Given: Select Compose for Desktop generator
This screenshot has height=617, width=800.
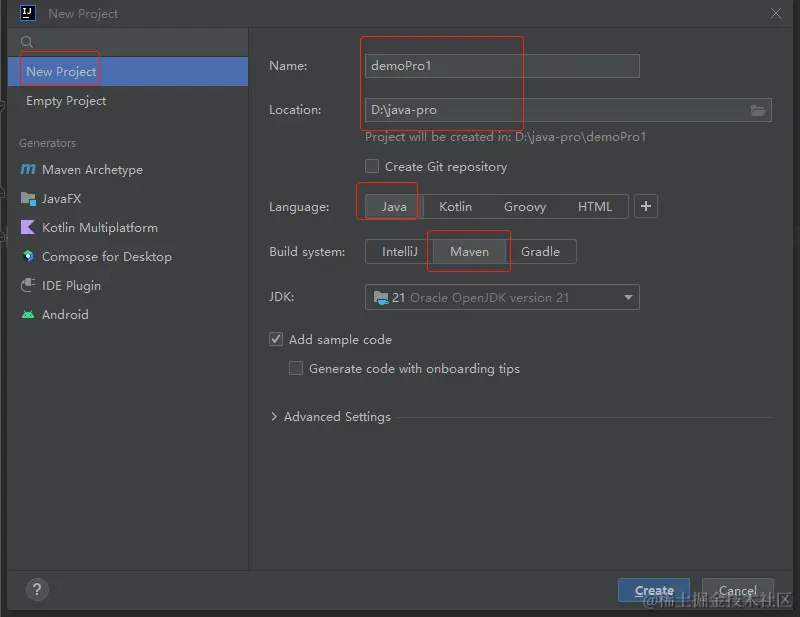Looking at the screenshot, I should 128,257.
